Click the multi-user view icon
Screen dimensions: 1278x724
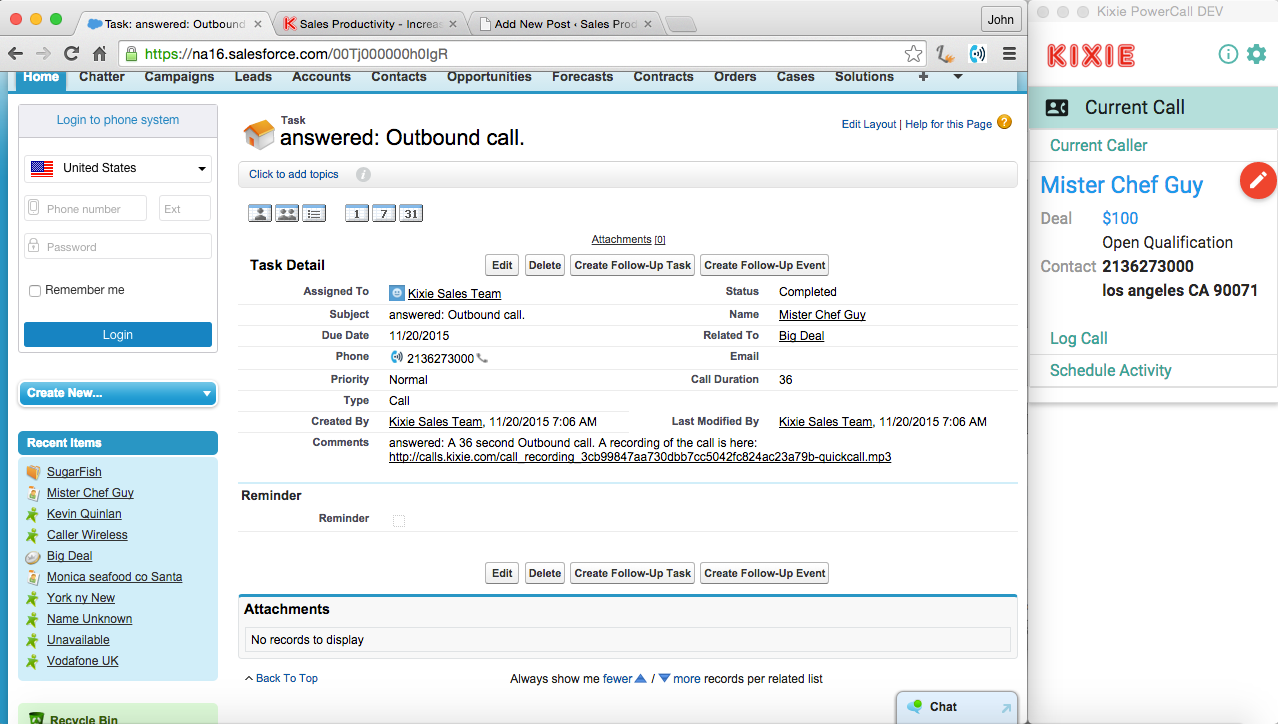(287, 213)
